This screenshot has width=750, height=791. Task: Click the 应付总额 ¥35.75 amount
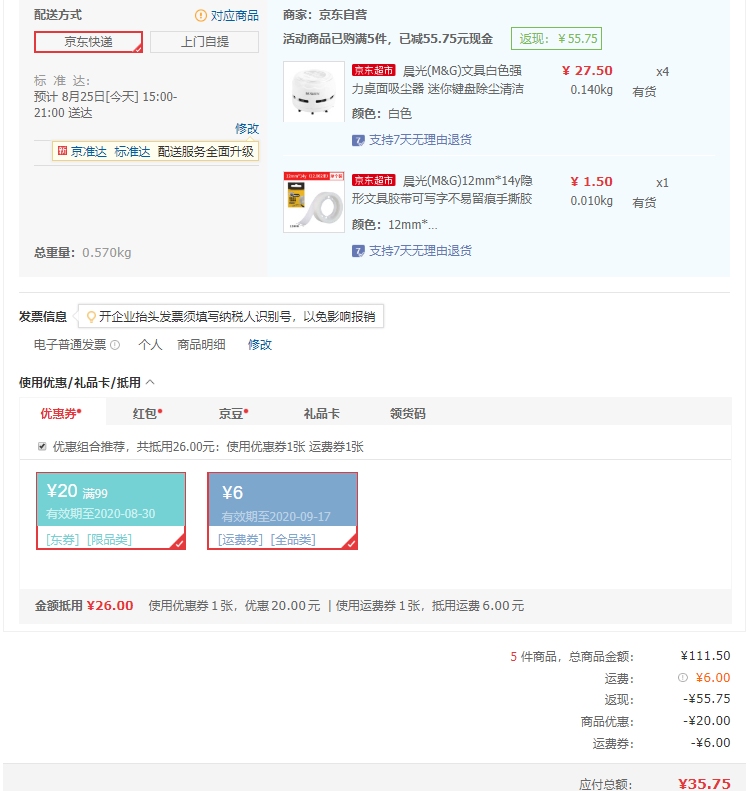pyautogui.click(x=704, y=783)
